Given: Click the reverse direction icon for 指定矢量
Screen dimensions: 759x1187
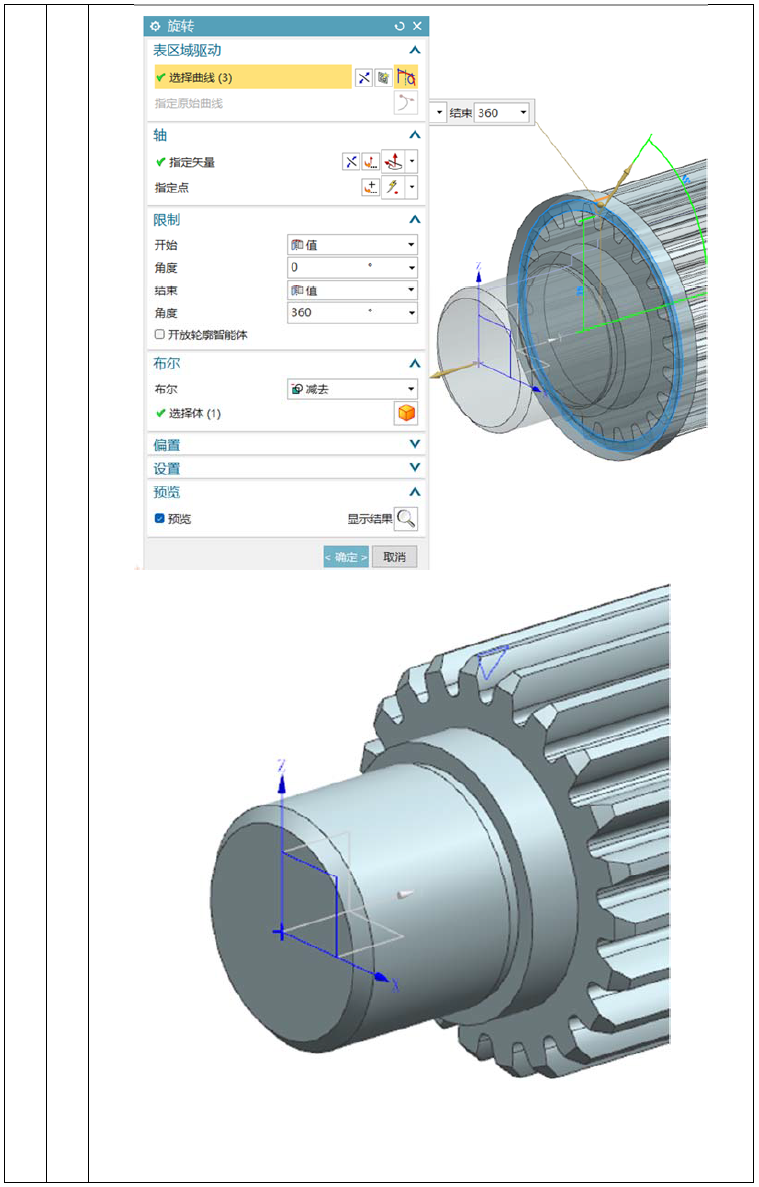Looking at the screenshot, I should click(350, 161).
